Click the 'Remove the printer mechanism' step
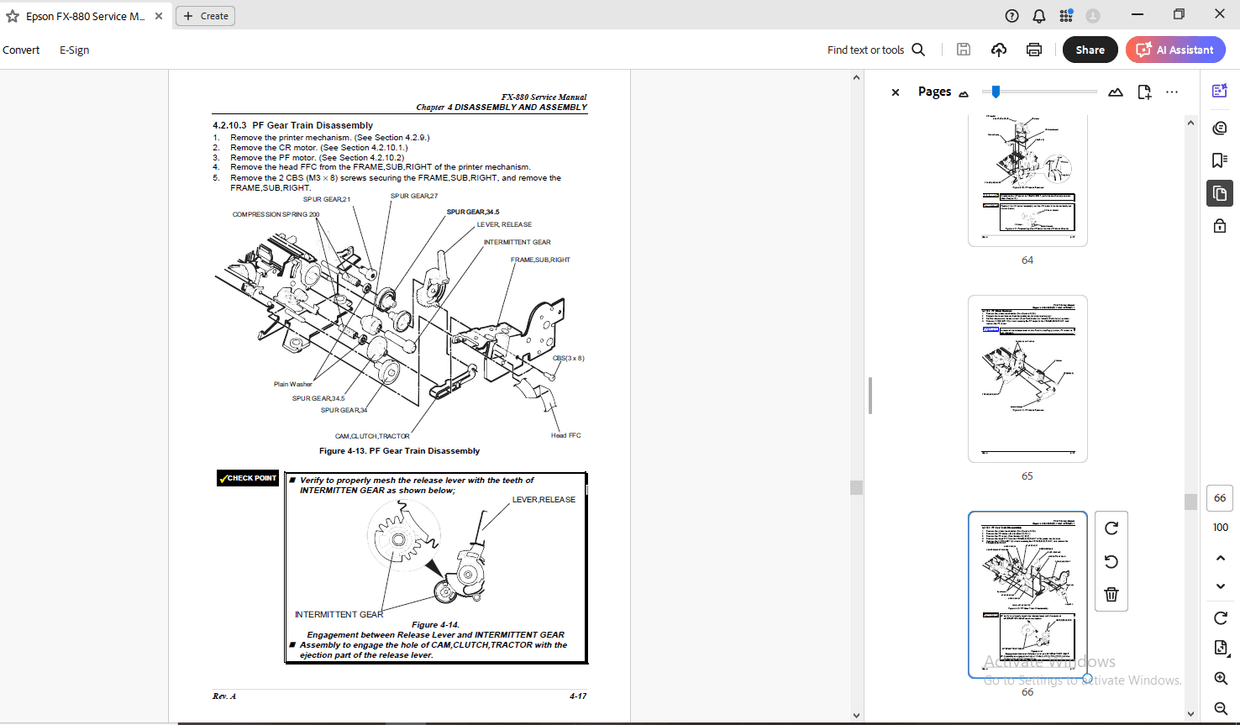 (330, 137)
